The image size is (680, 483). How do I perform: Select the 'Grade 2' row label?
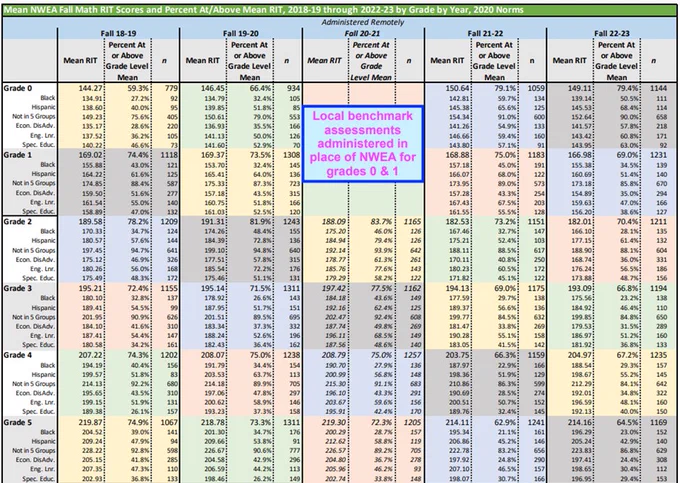point(18,222)
